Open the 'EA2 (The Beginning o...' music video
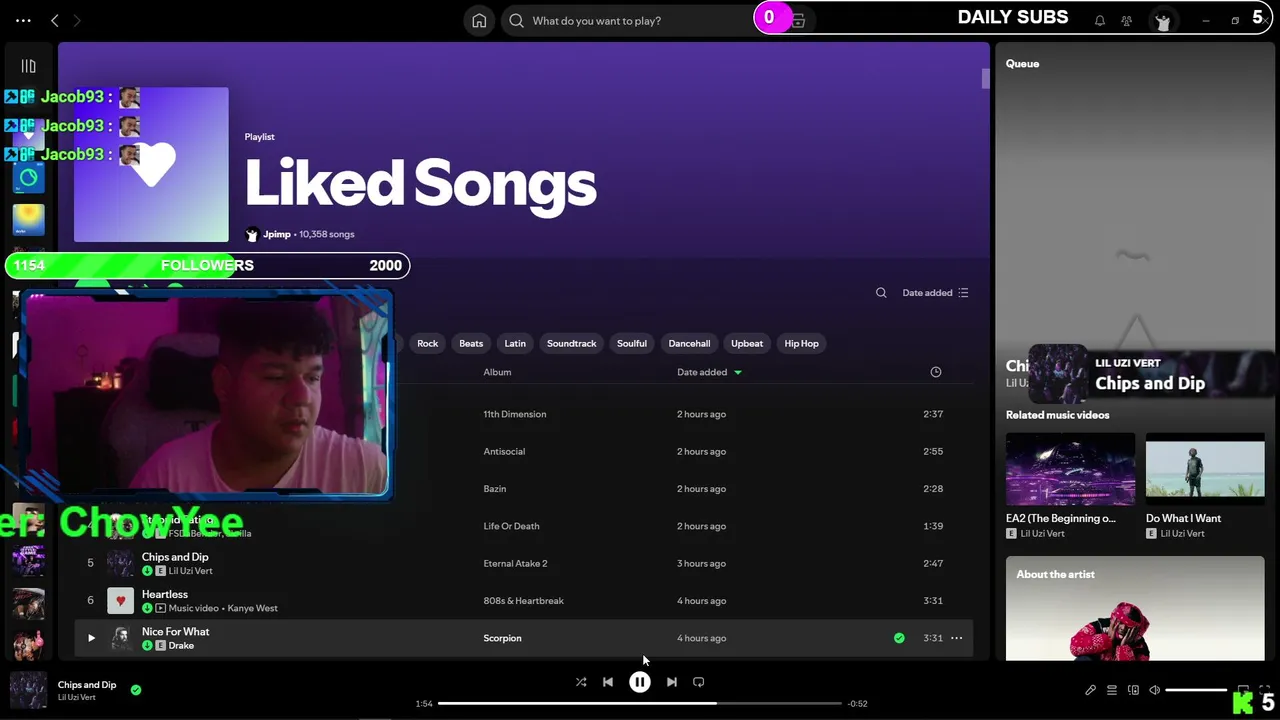Image resolution: width=1280 pixels, height=720 pixels. pos(1070,486)
